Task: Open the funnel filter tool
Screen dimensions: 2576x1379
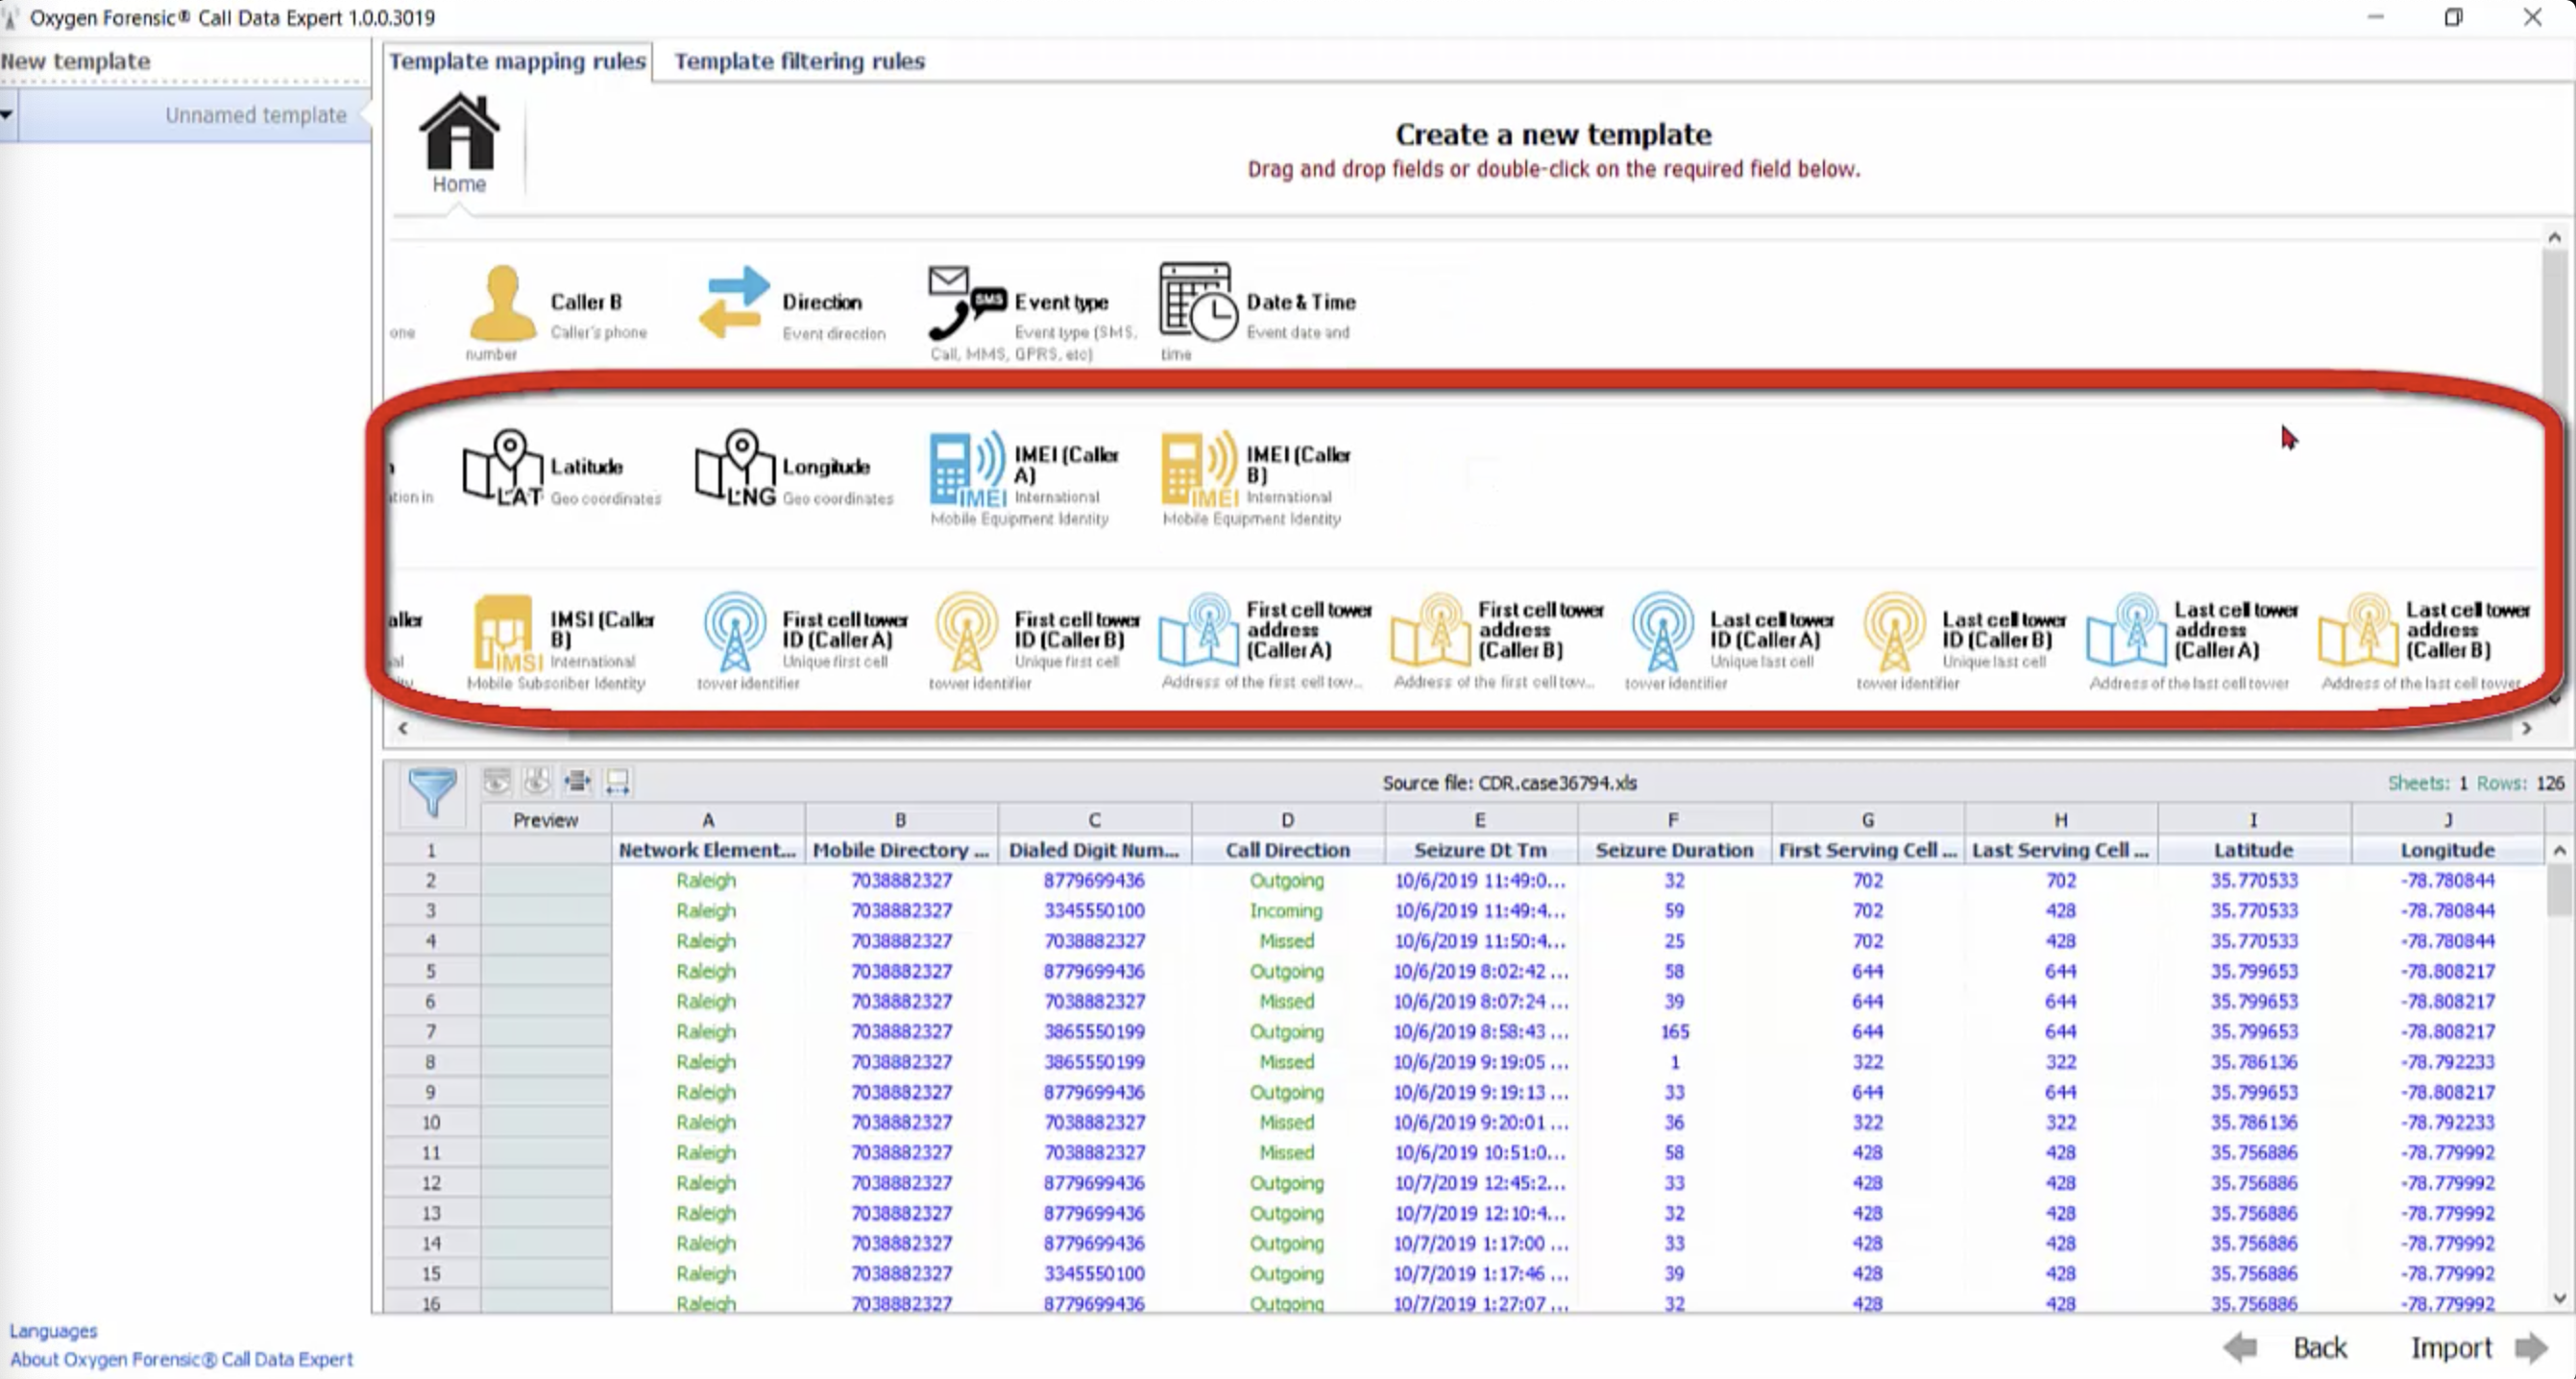Action: [x=432, y=792]
